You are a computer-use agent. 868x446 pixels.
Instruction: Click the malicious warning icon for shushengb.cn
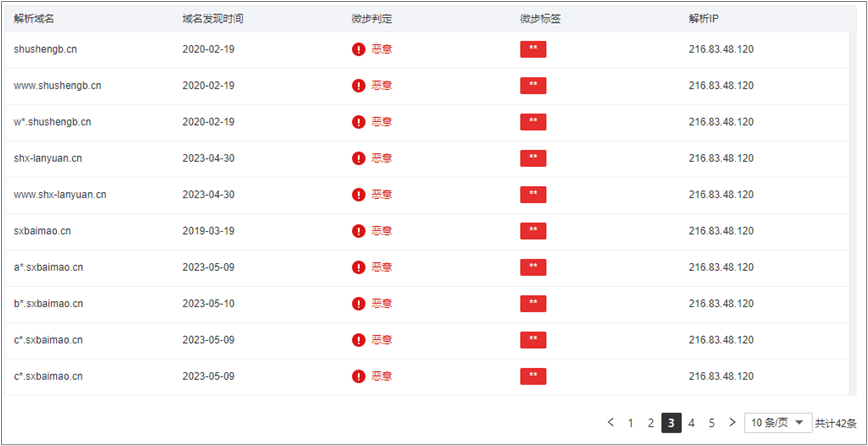pos(358,49)
